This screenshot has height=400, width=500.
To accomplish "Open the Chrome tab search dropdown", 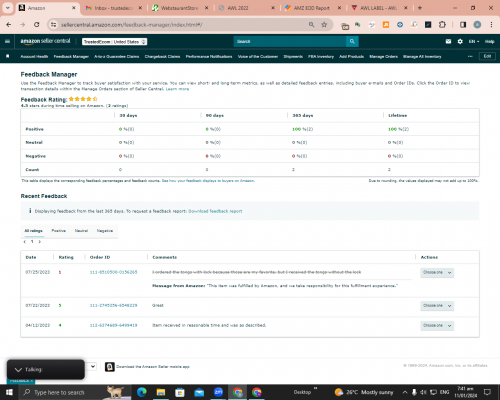I will (x=7, y=8).
